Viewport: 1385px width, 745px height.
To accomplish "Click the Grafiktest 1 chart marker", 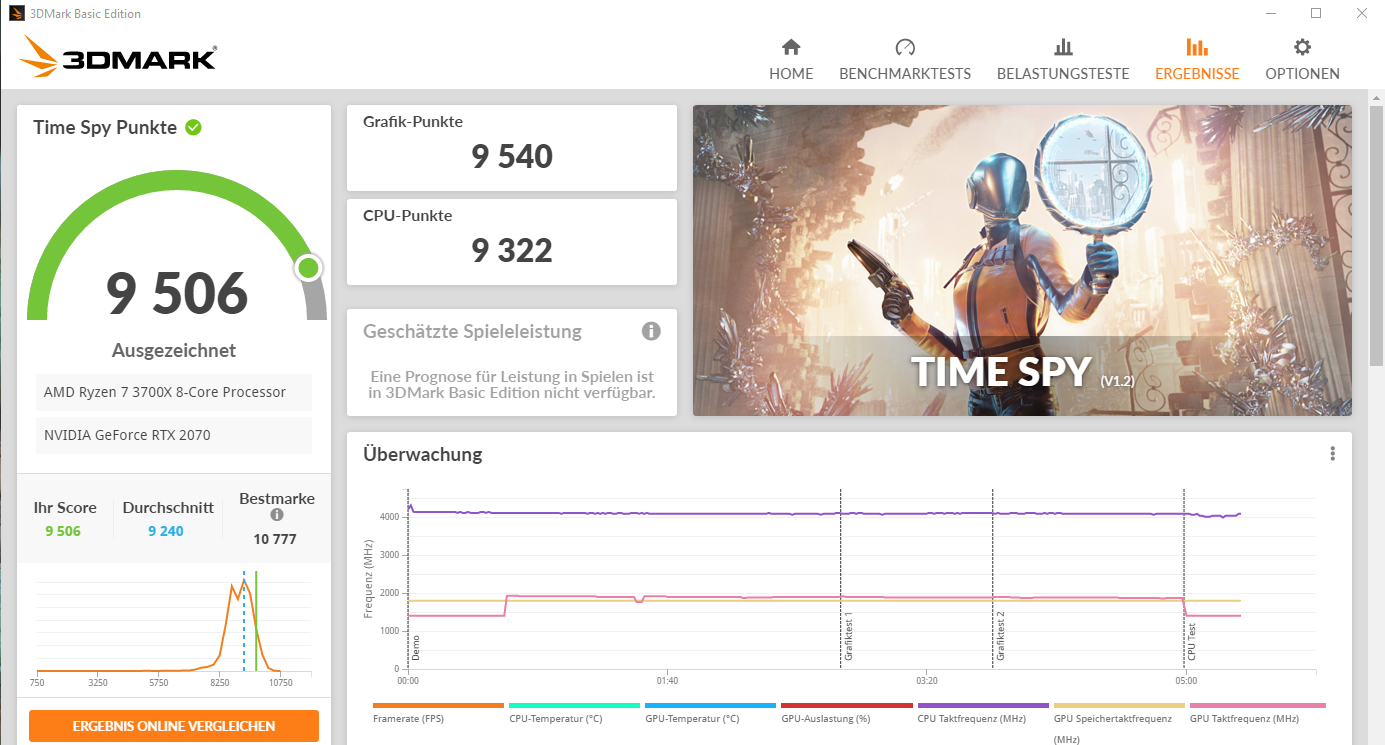I will (x=848, y=636).
